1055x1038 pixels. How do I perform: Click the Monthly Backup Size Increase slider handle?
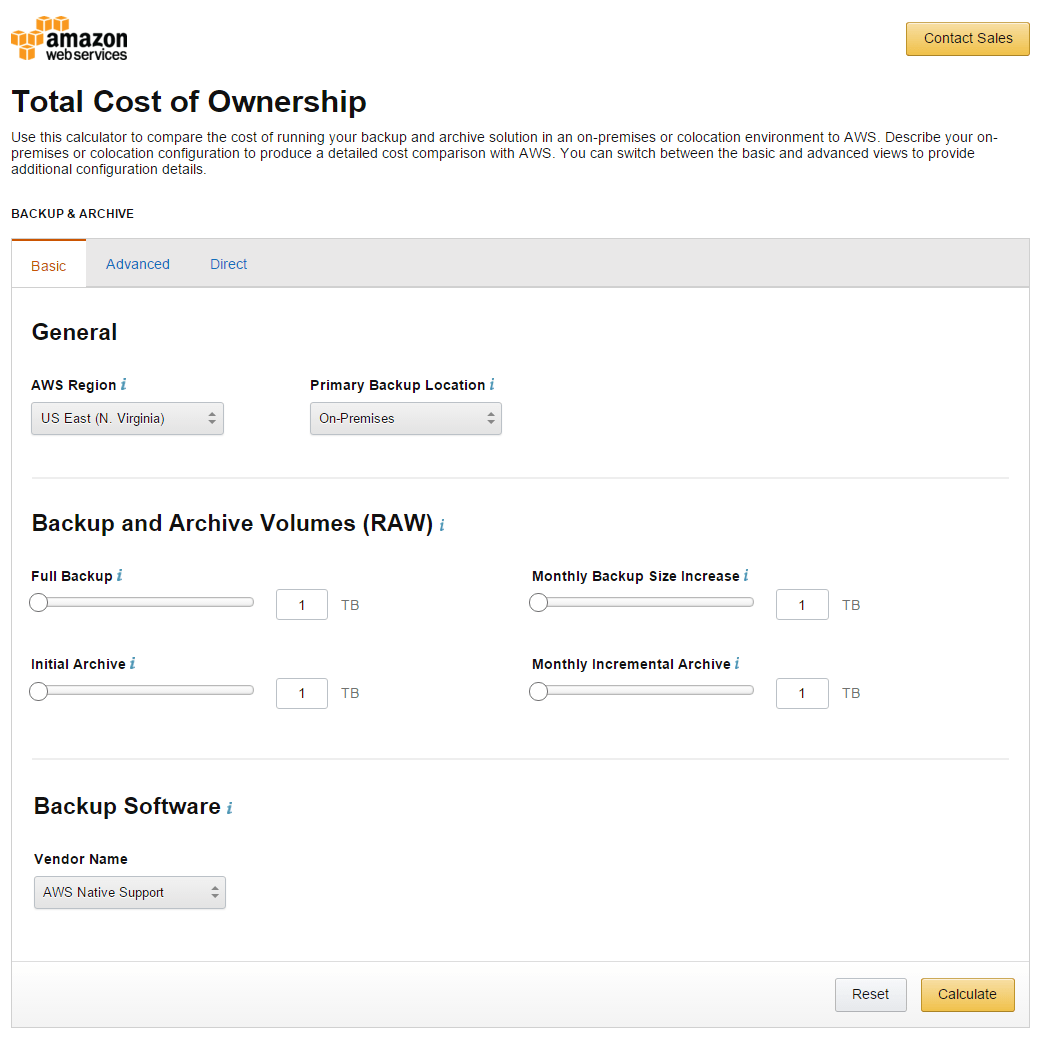(x=538, y=603)
